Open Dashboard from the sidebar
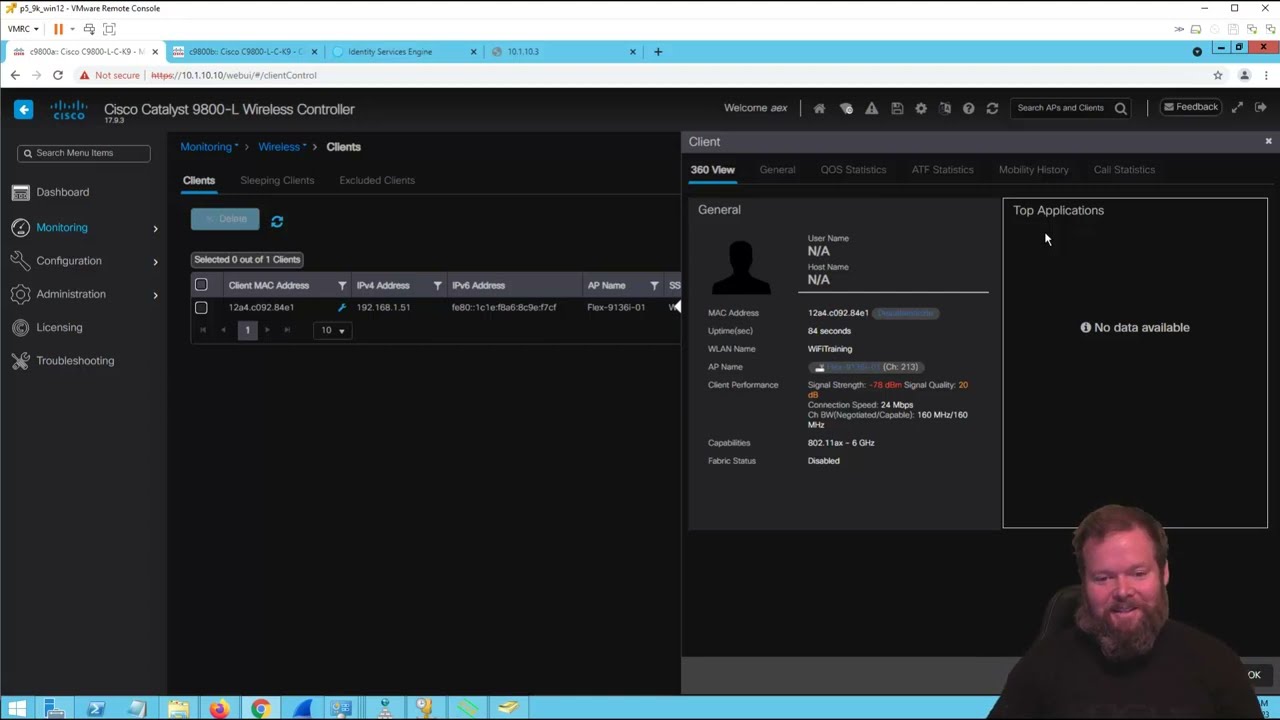The height and width of the screenshot is (720, 1280). [x=62, y=192]
